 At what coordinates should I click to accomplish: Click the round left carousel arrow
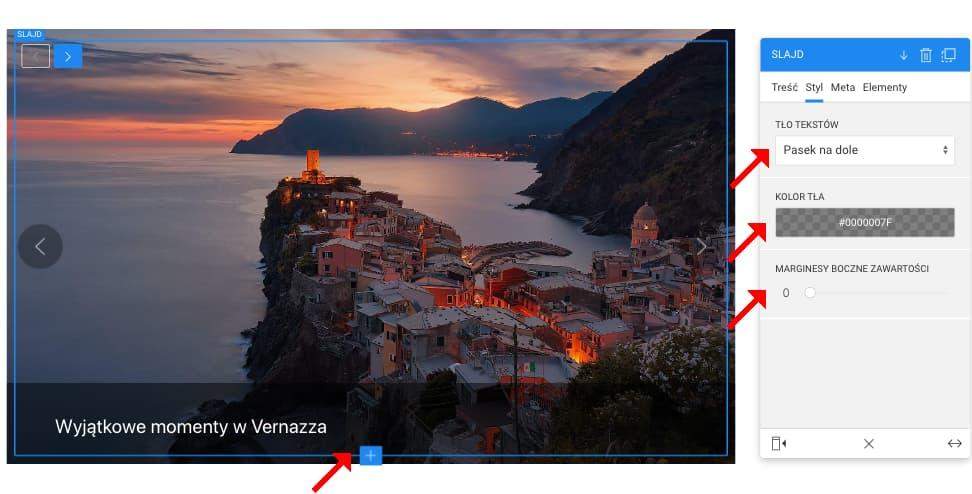pyautogui.click(x=40, y=247)
